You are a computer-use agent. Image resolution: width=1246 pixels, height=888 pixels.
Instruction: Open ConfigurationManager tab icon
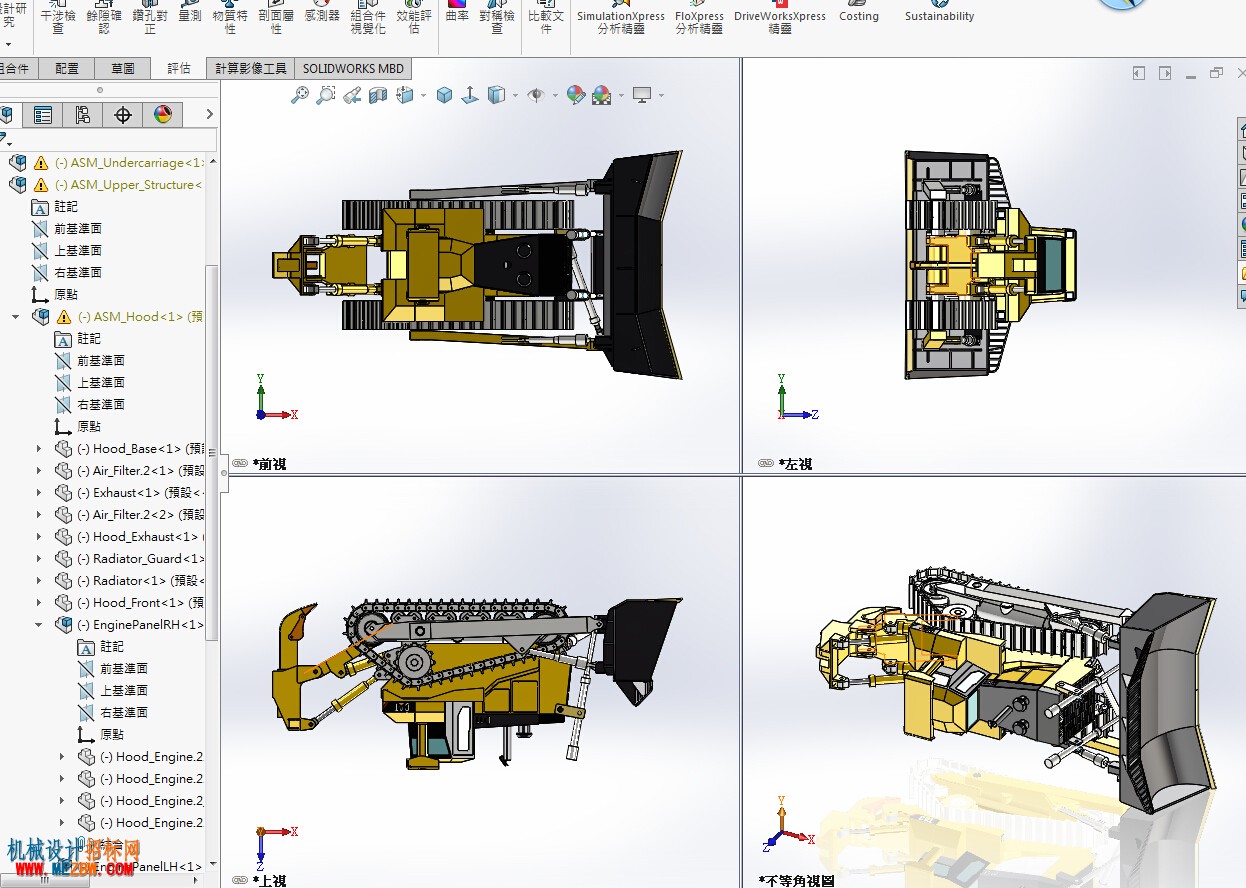pyautogui.click(x=82, y=115)
